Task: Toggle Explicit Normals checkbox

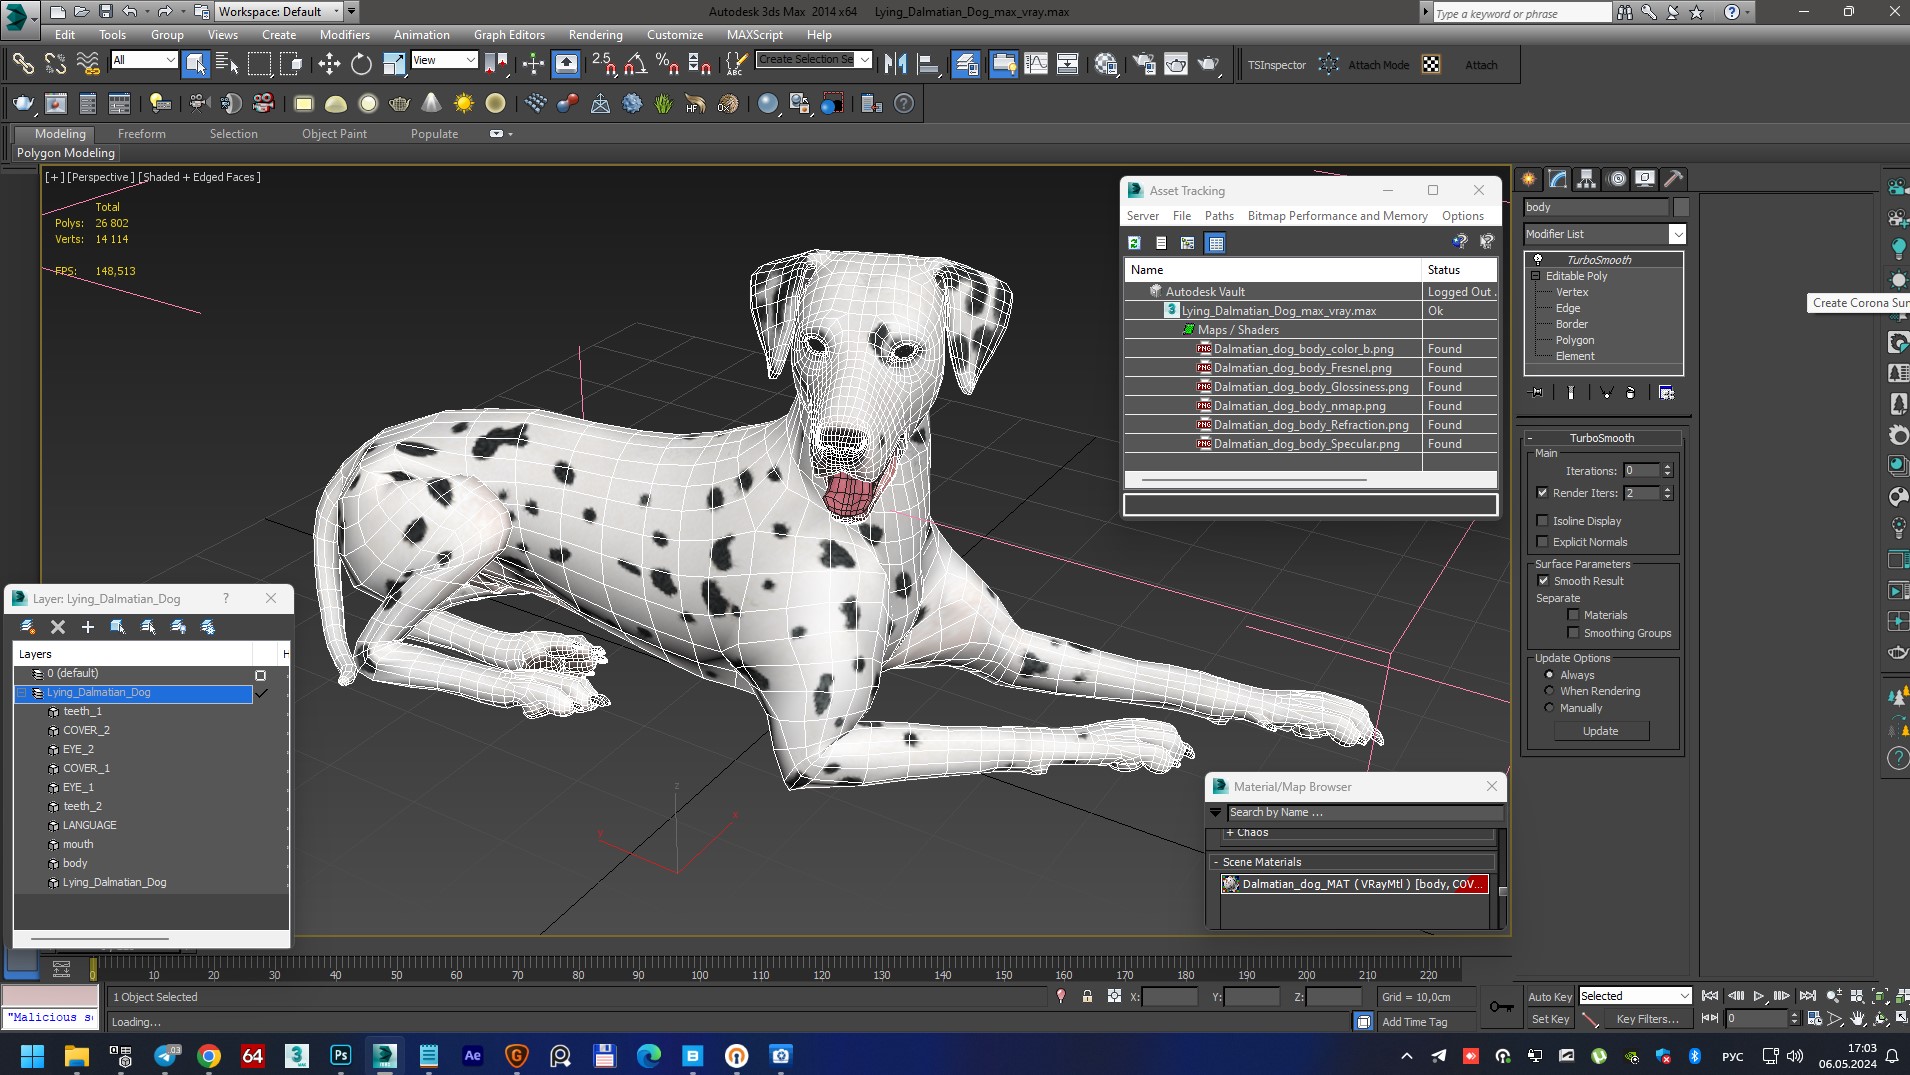Action: (x=1542, y=542)
